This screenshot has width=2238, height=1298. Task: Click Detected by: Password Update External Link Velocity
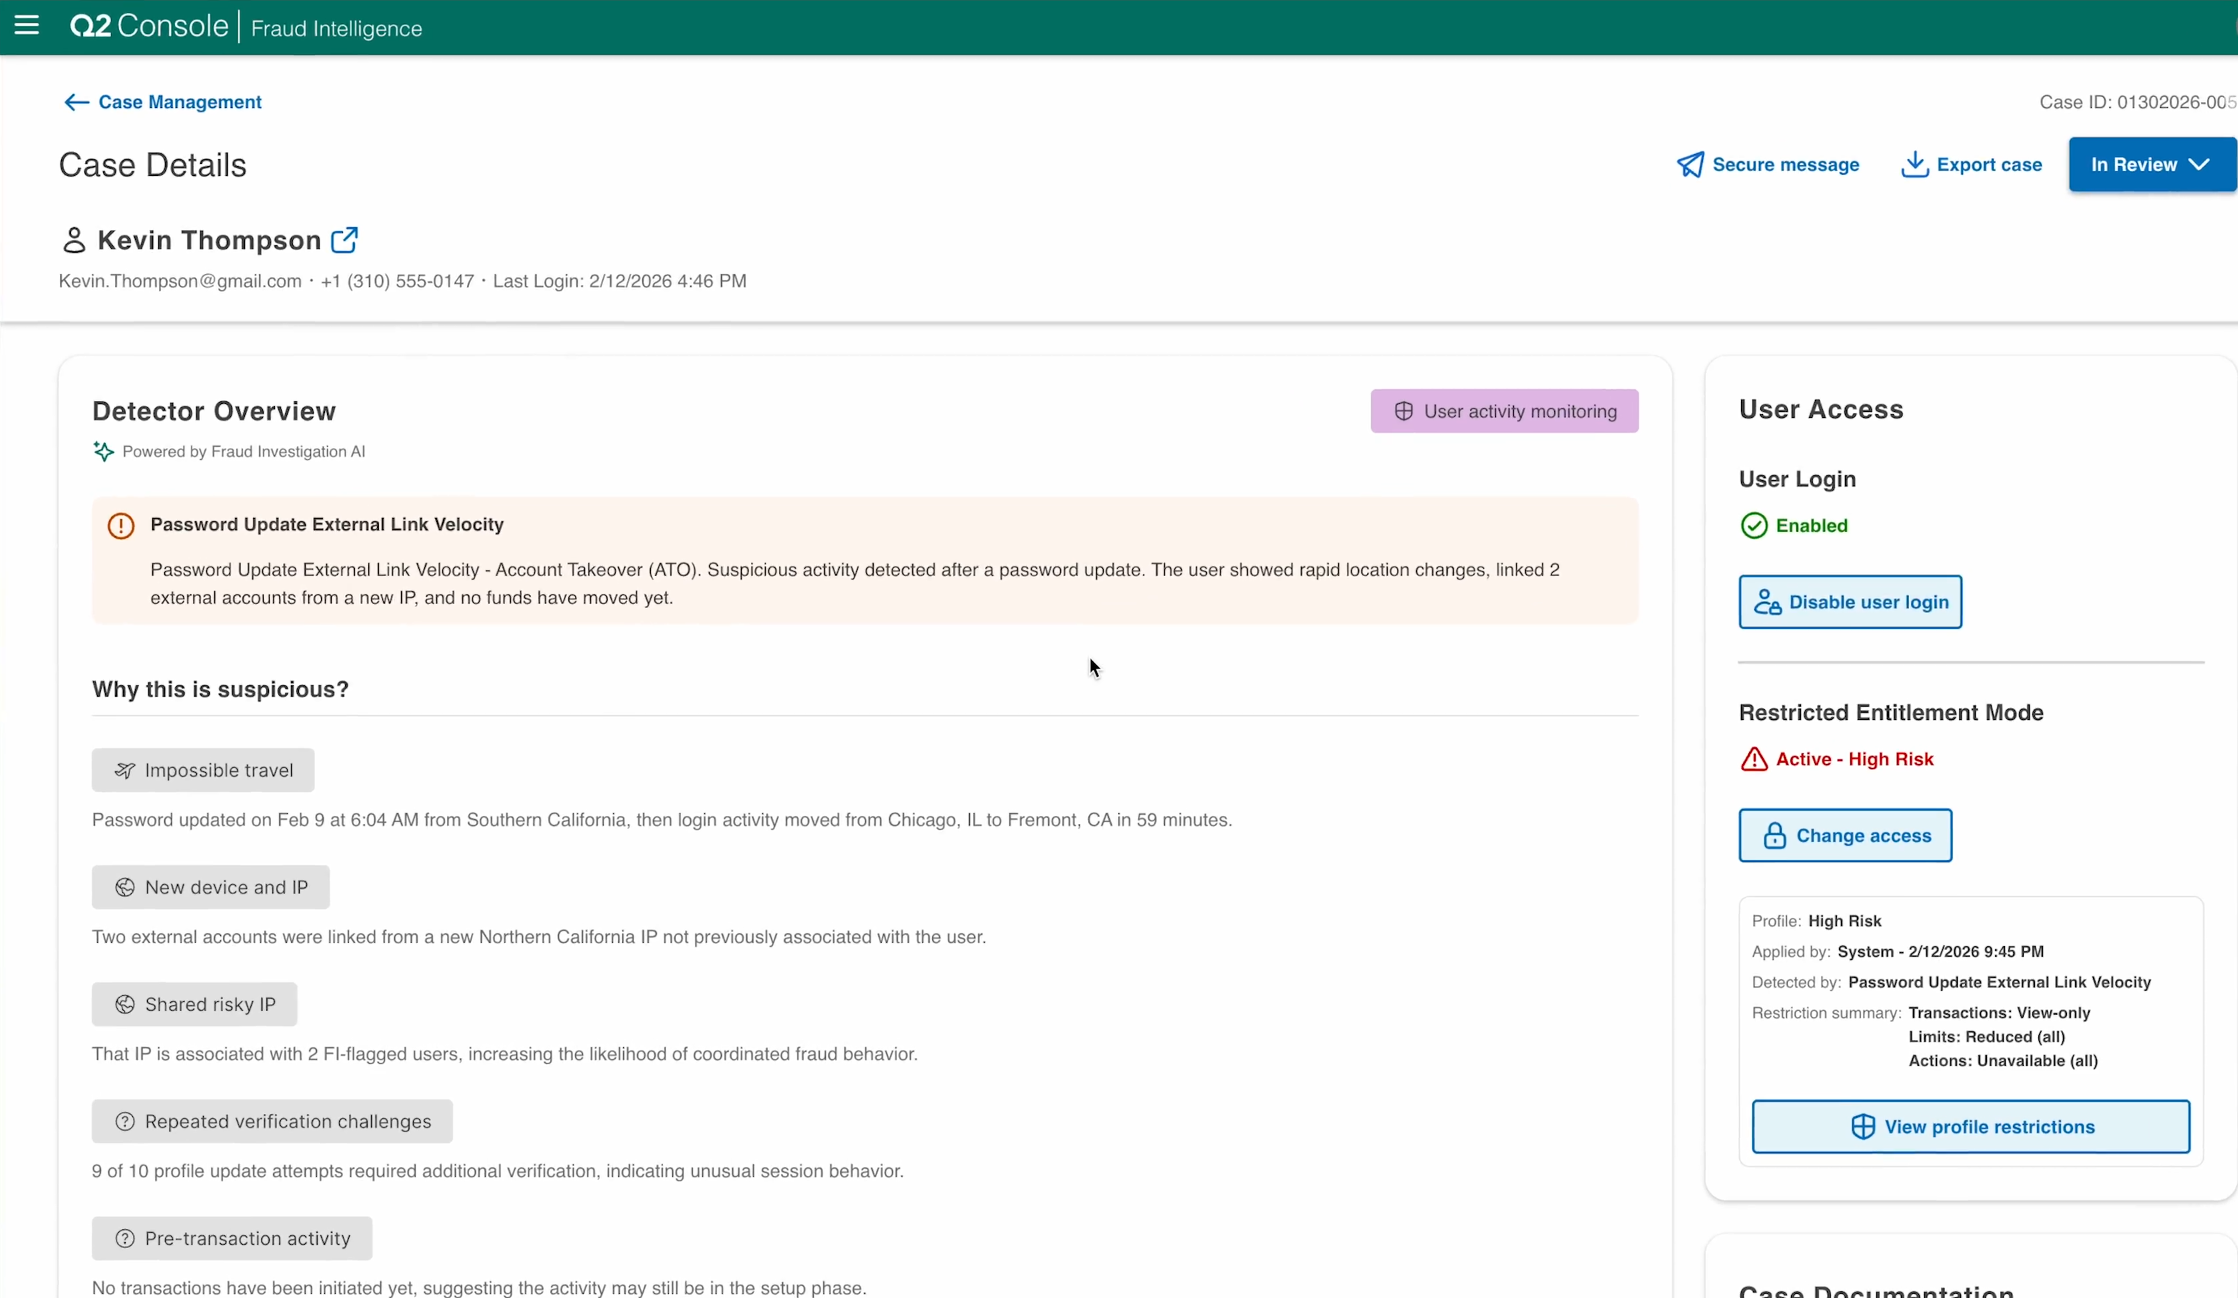coord(1951,982)
